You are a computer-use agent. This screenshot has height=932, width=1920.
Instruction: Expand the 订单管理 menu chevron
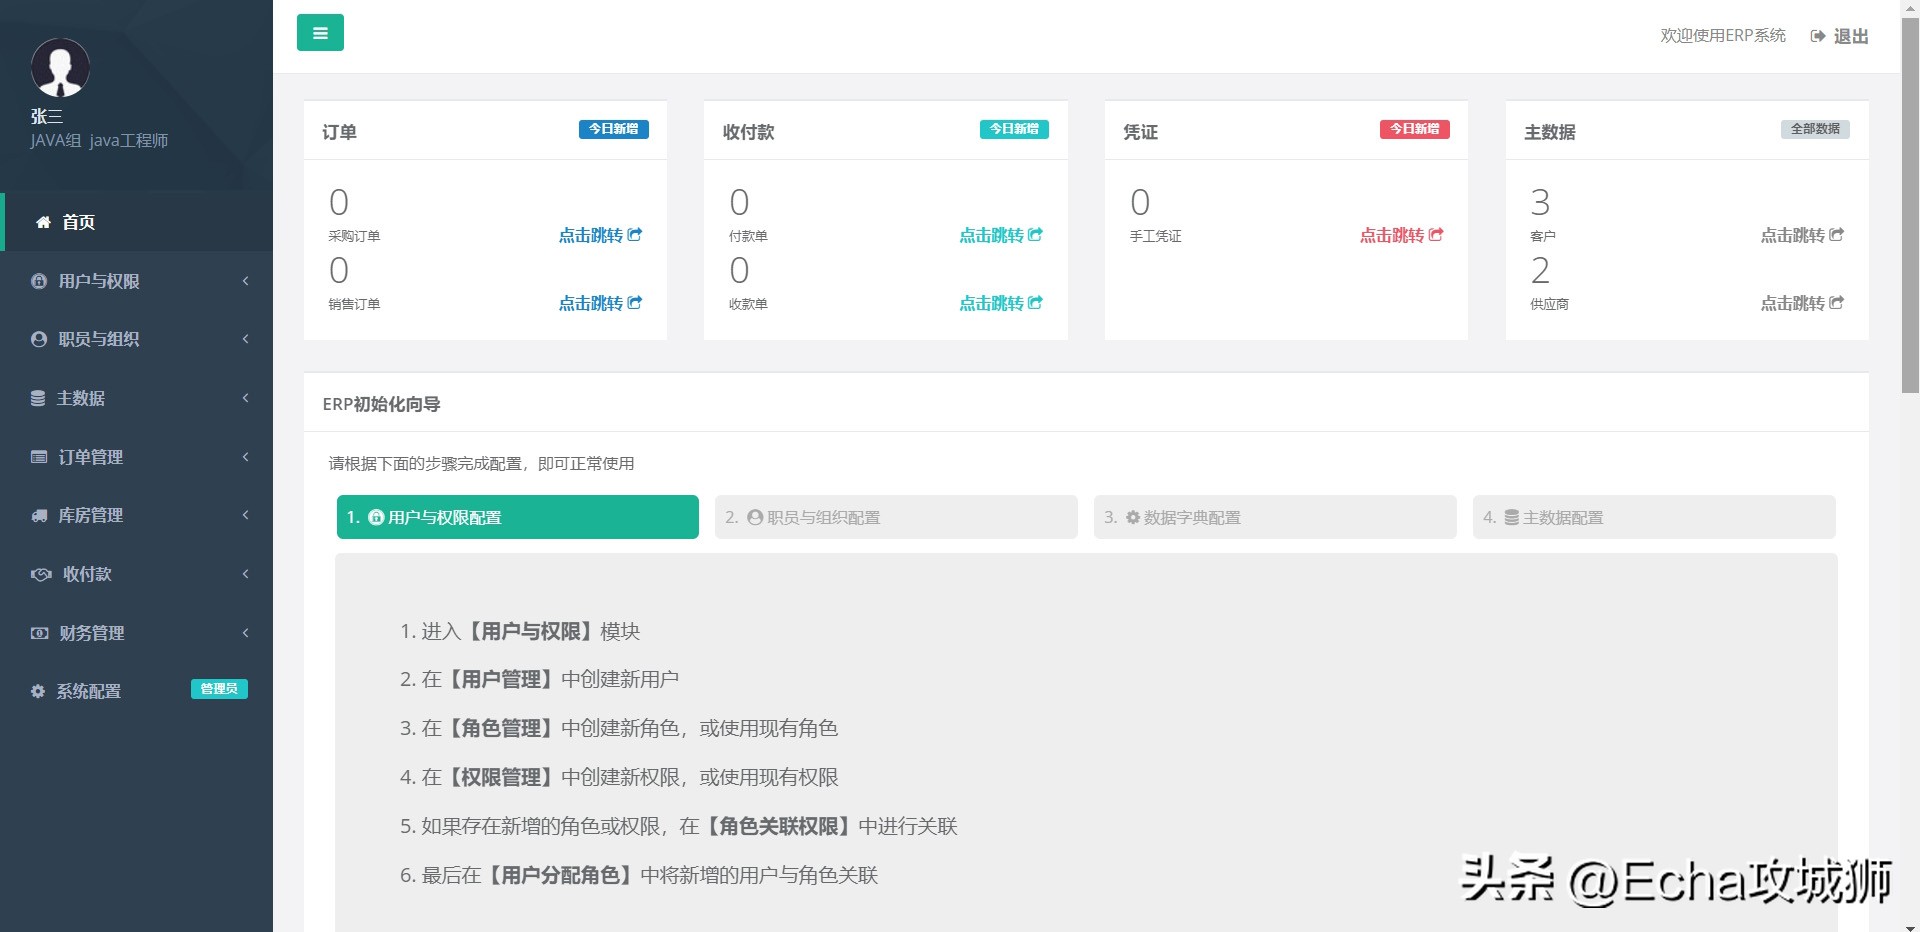245,457
